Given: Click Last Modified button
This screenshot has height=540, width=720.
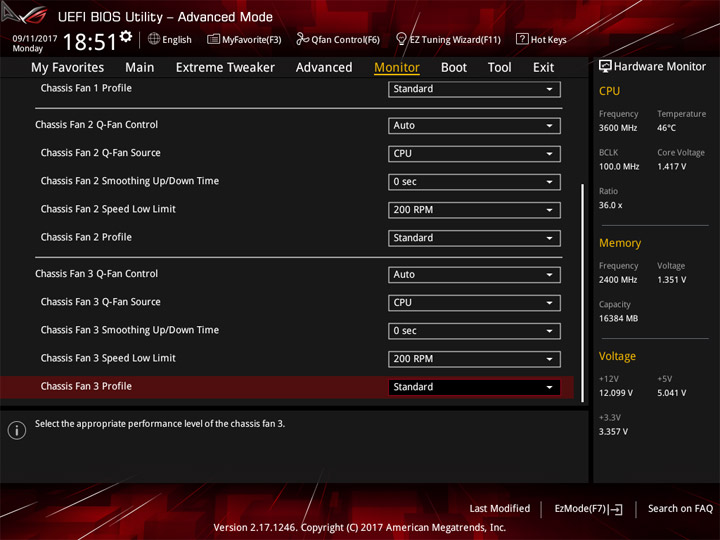Looking at the screenshot, I should pos(500,508).
